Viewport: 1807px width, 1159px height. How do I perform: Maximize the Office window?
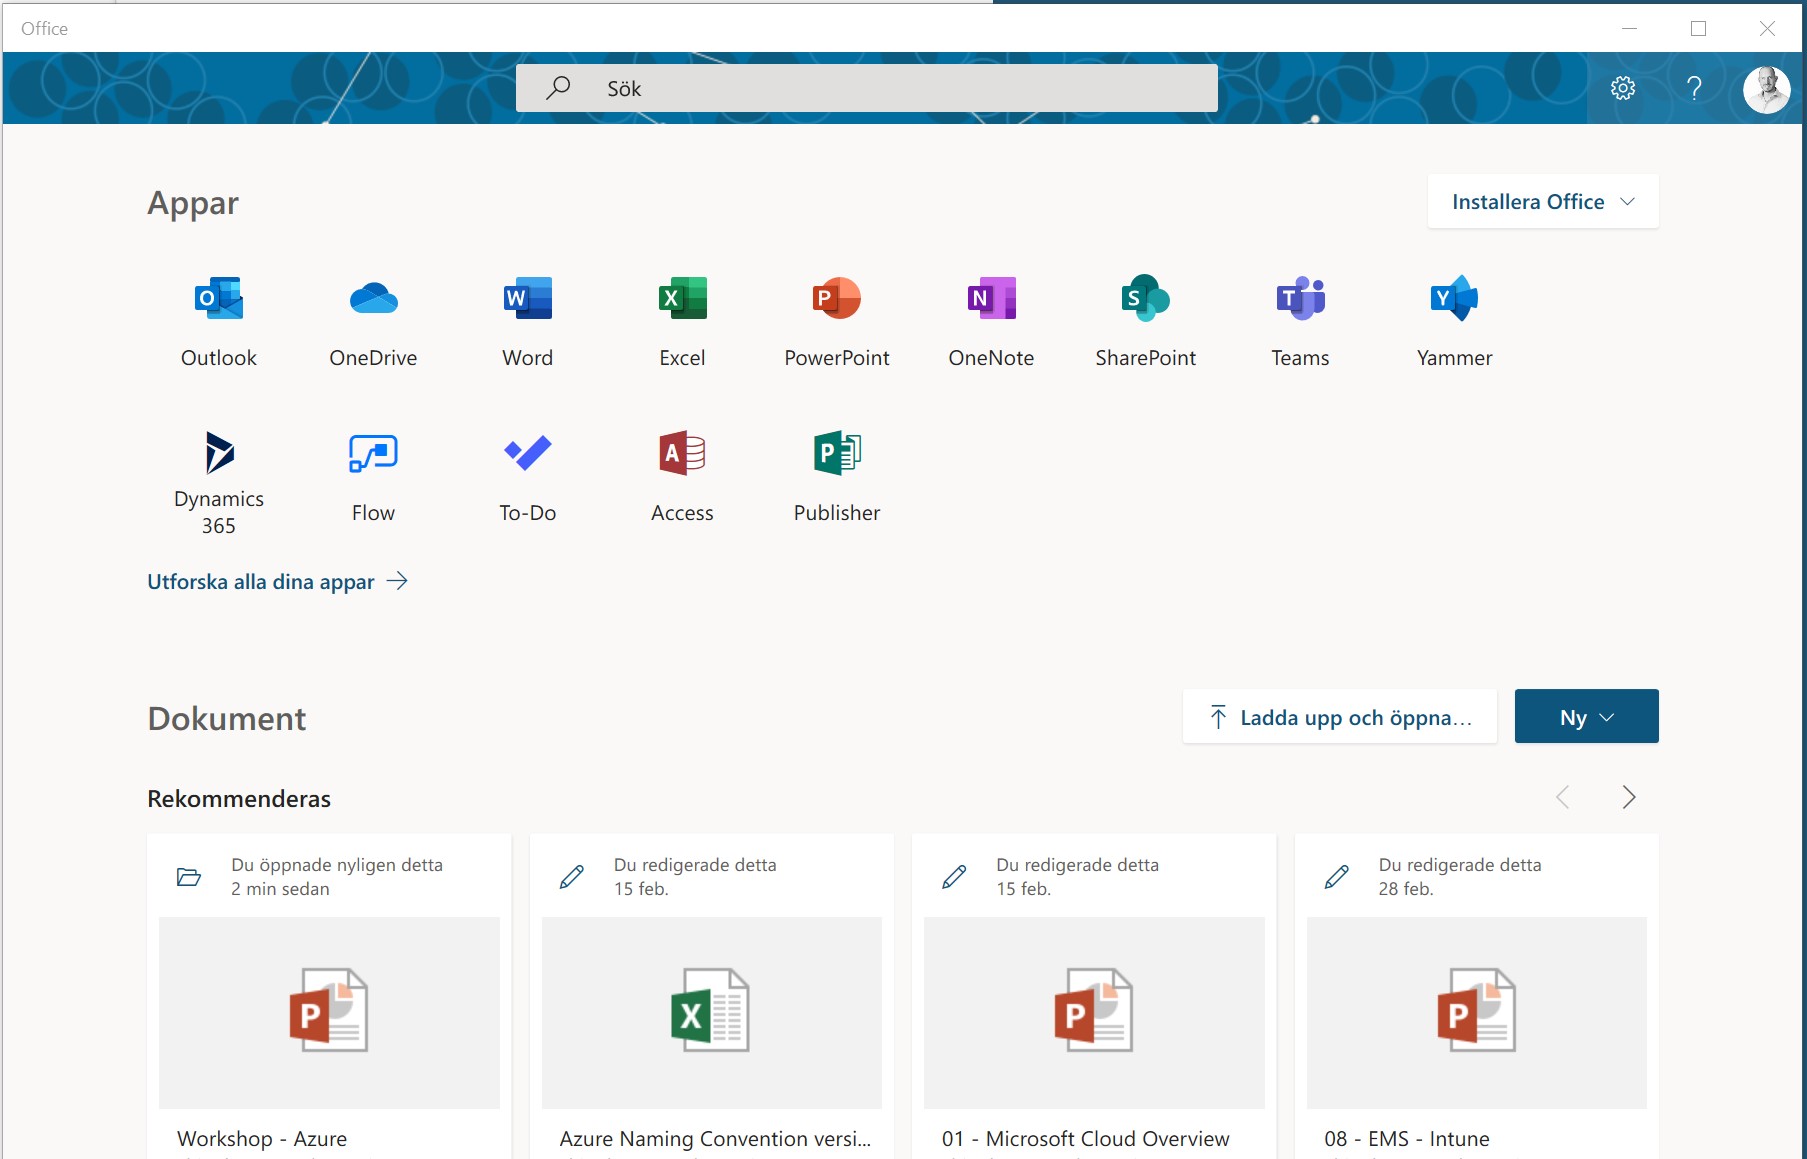1698,28
